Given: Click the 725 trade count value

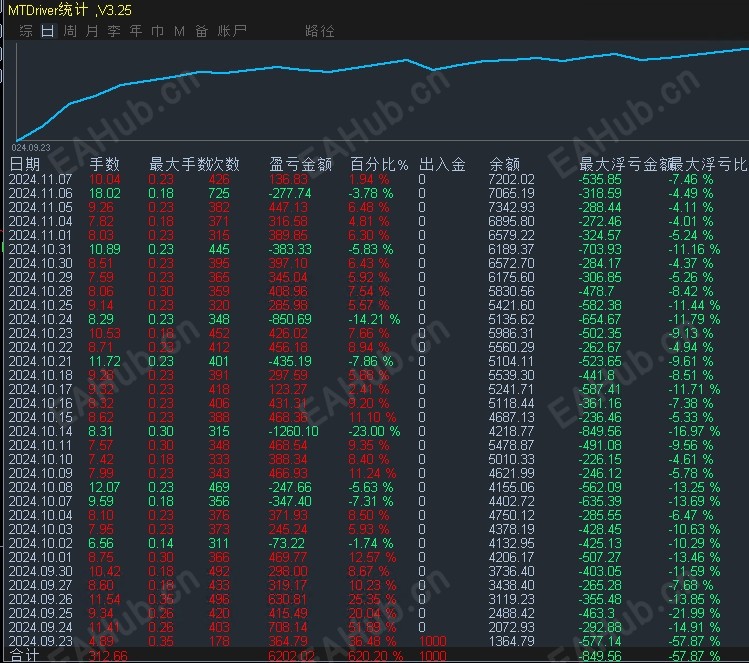Looking at the screenshot, I should coord(219,193).
